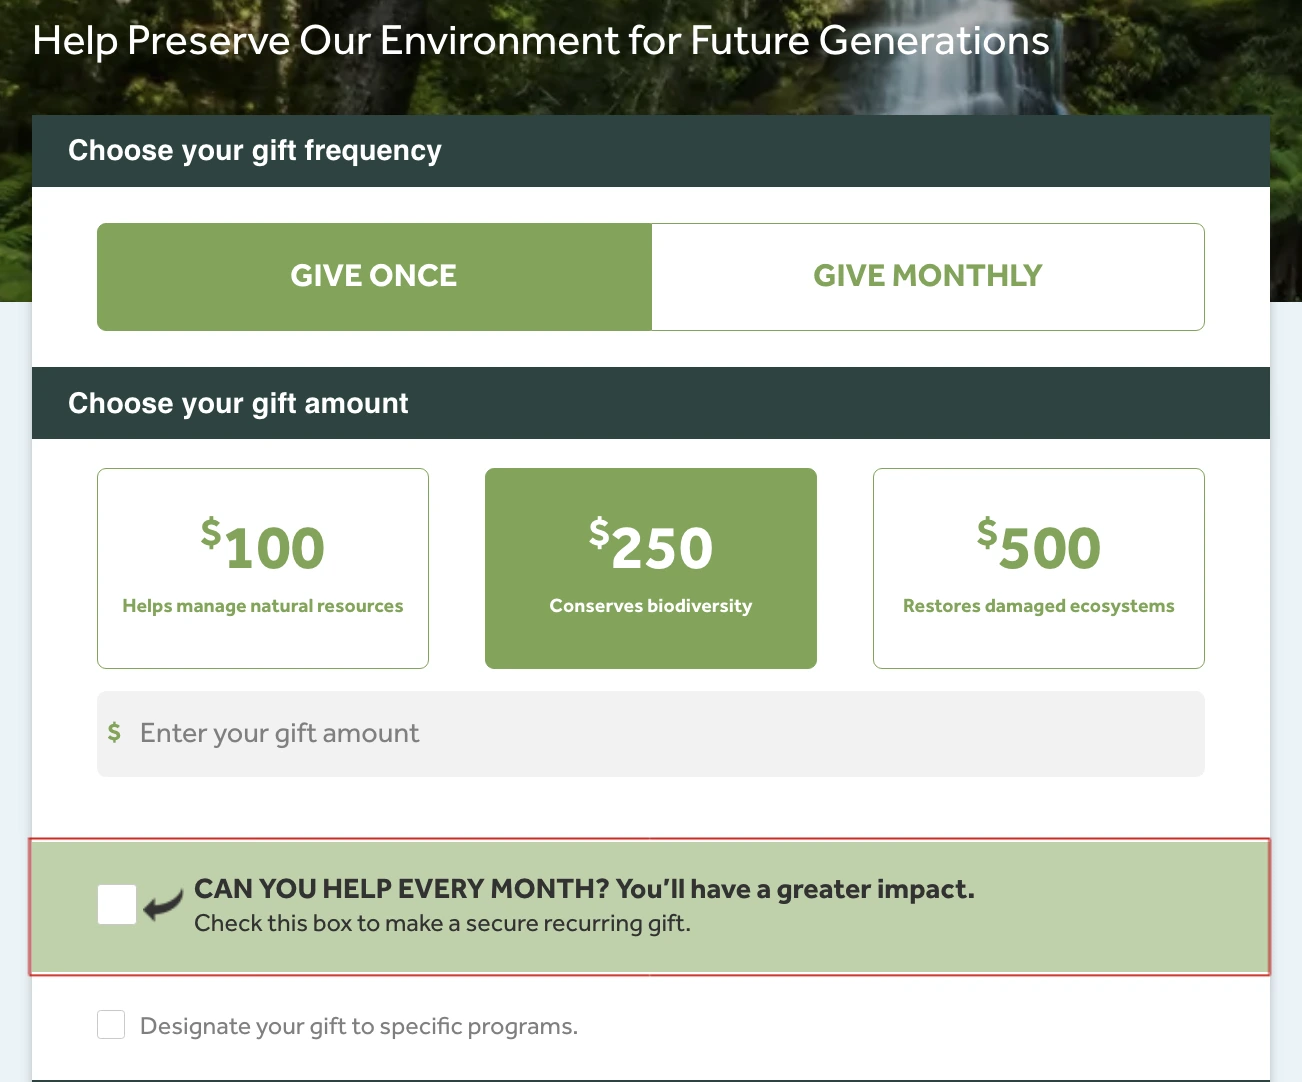Image resolution: width=1302 pixels, height=1082 pixels.
Task: Click 'Helps manage natural resources' caption
Action: point(263,606)
